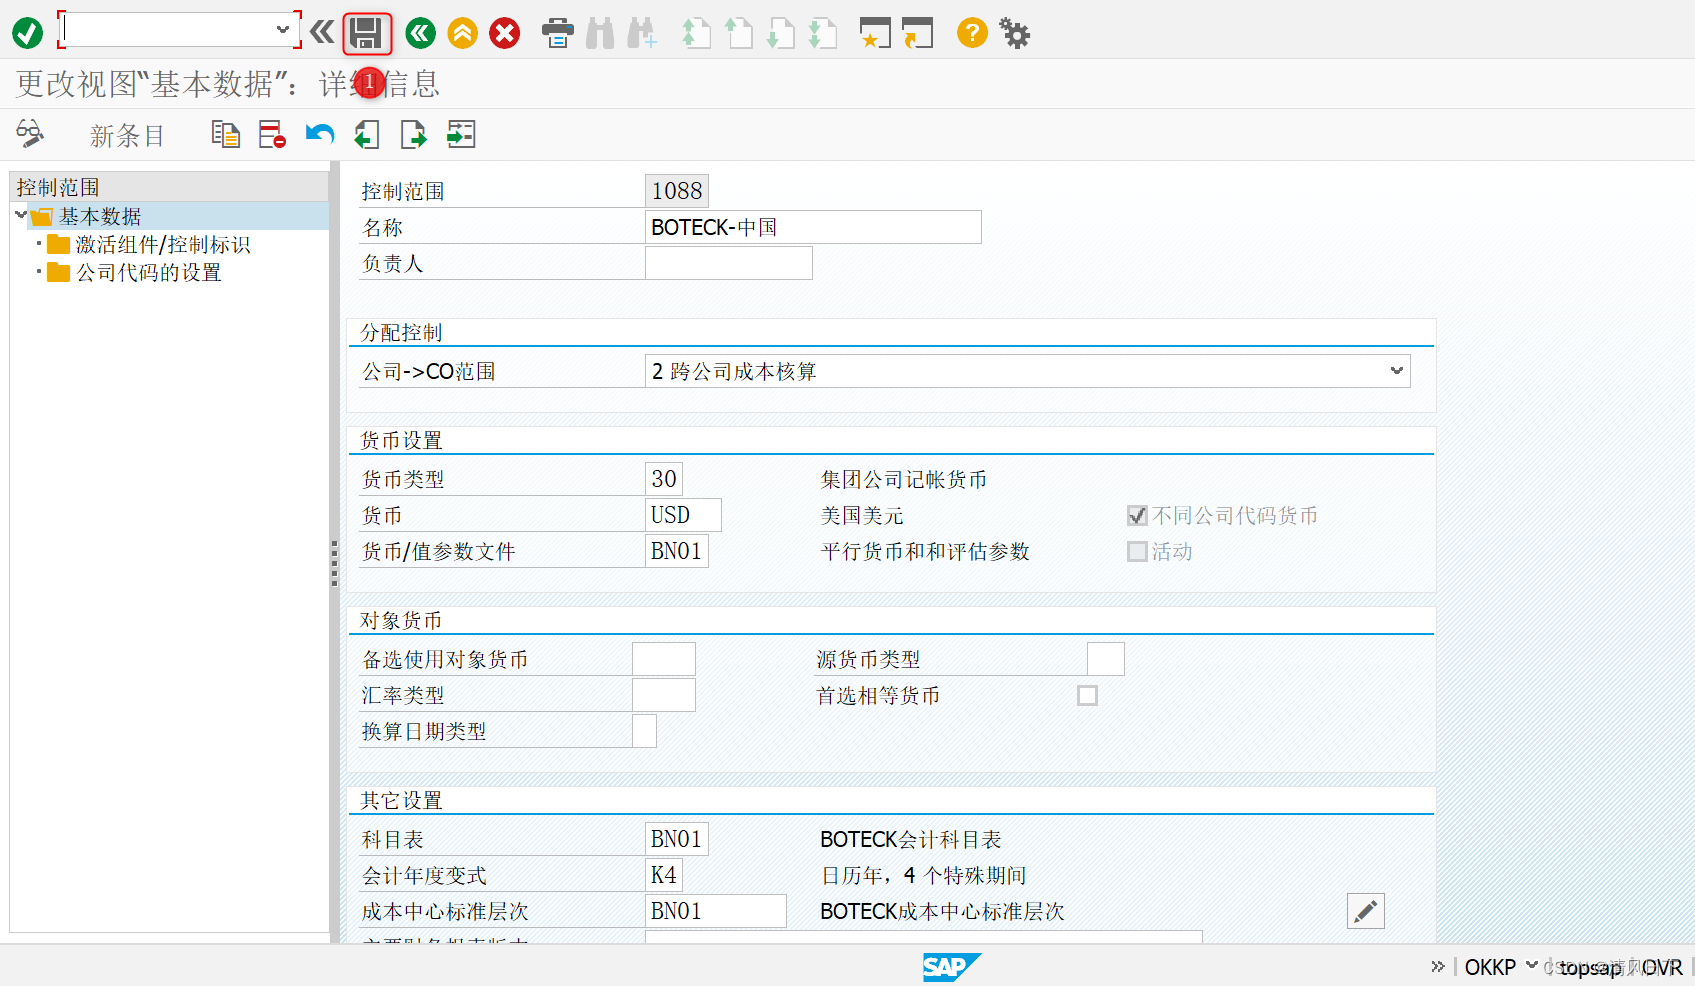The height and width of the screenshot is (986, 1695).
Task: Click the 控制范围 tree header
Action: (169, 187)
